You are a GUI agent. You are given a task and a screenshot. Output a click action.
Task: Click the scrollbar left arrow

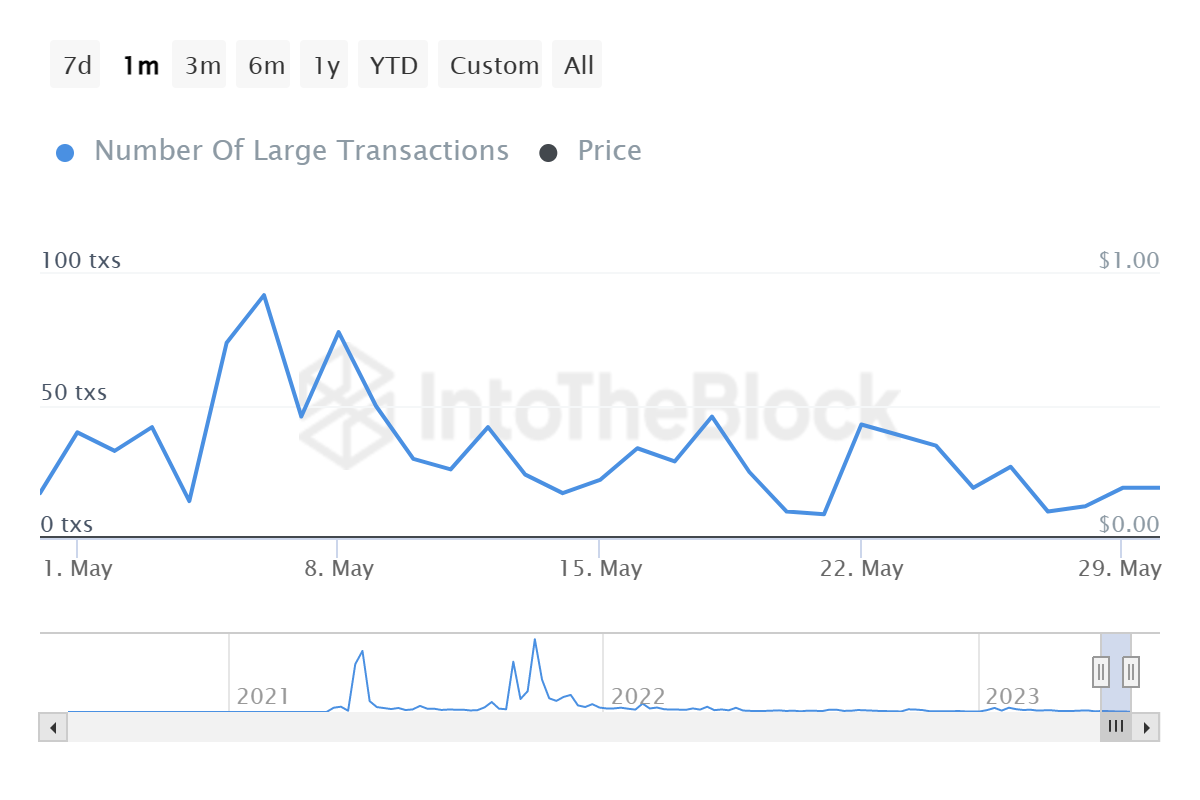point(53,727)
